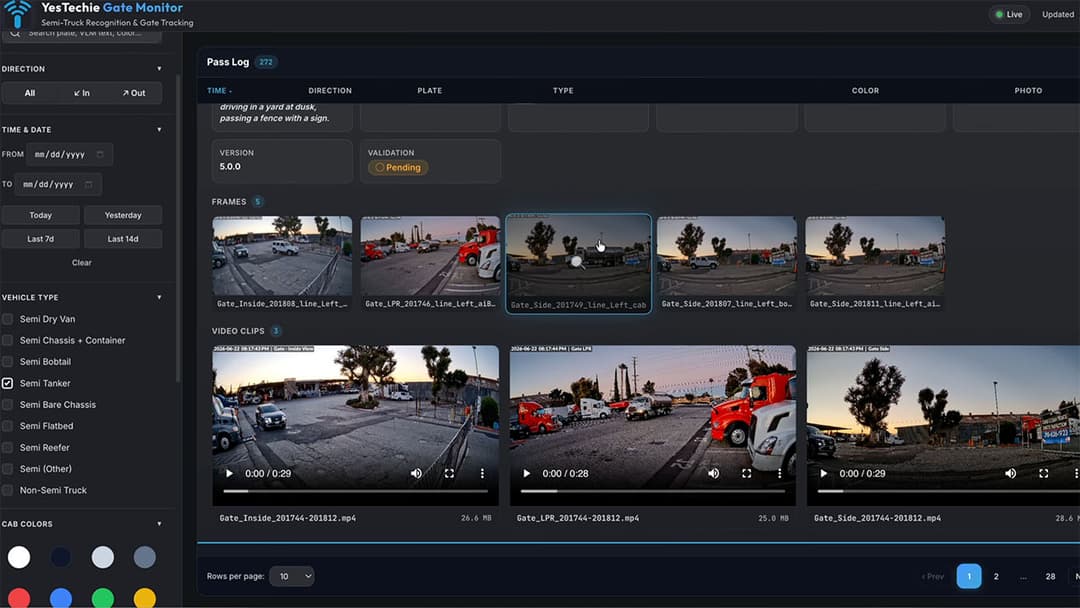This screenshot has width=1080, height=608.
Task: Enter fullscreen on the Gate_Side video clip
Action: pyautogui.click(x=1043, y=474)
